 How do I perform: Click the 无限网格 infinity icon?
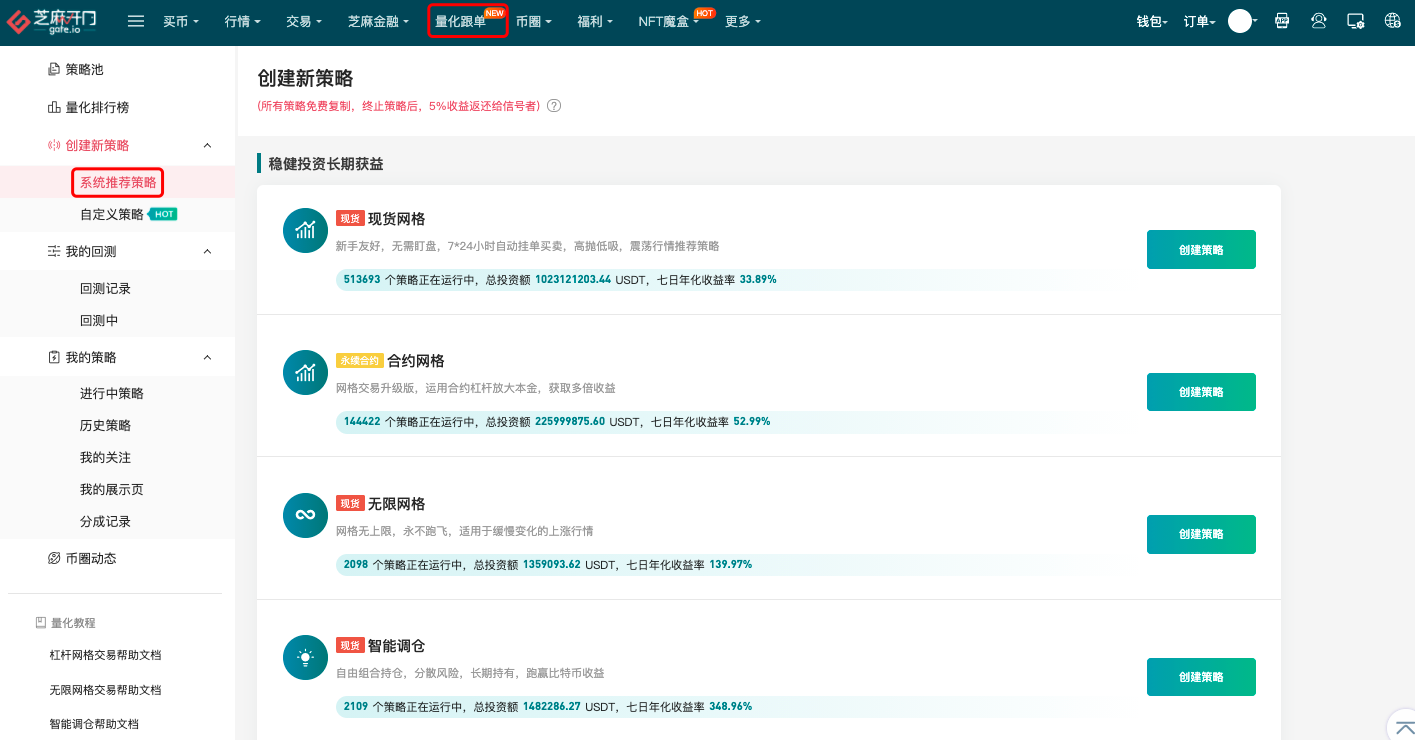point(306,515)
